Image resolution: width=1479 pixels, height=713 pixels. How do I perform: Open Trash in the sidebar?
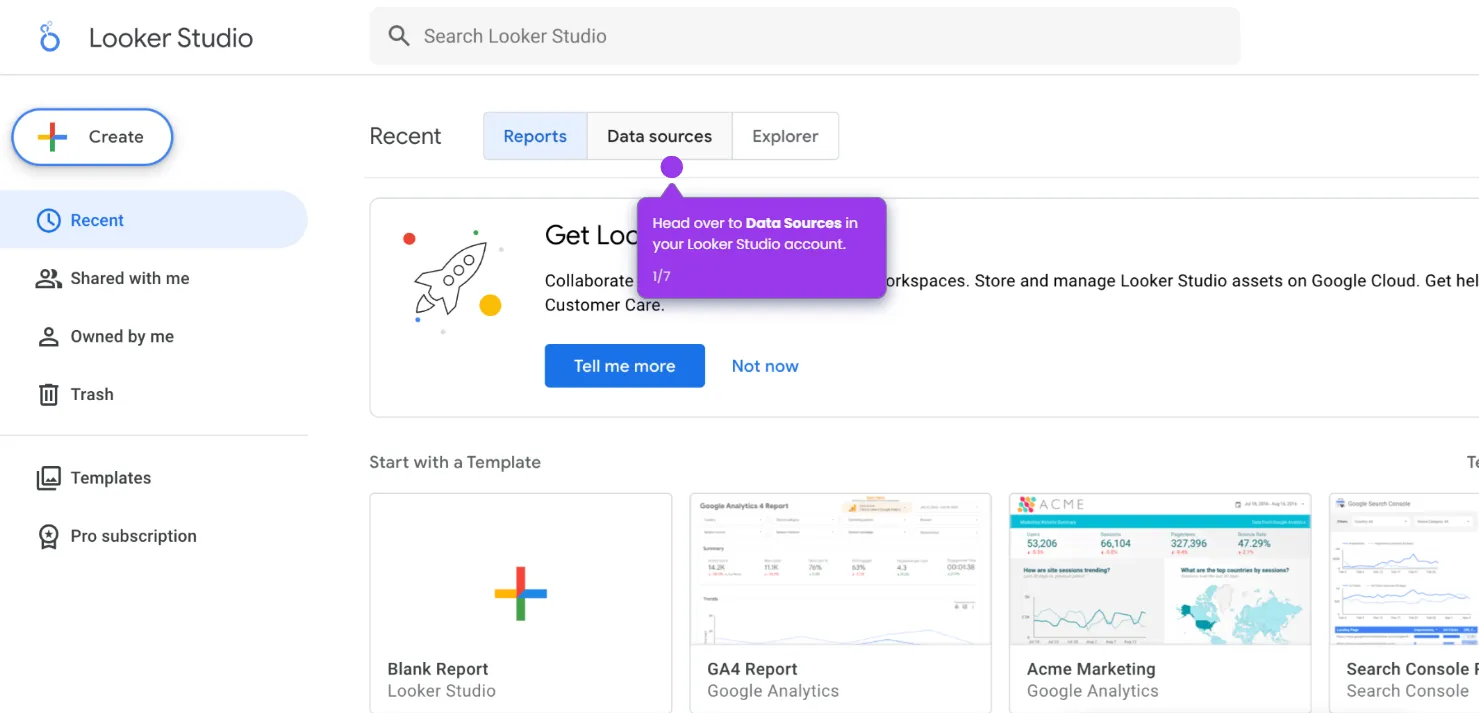[153, 394]
